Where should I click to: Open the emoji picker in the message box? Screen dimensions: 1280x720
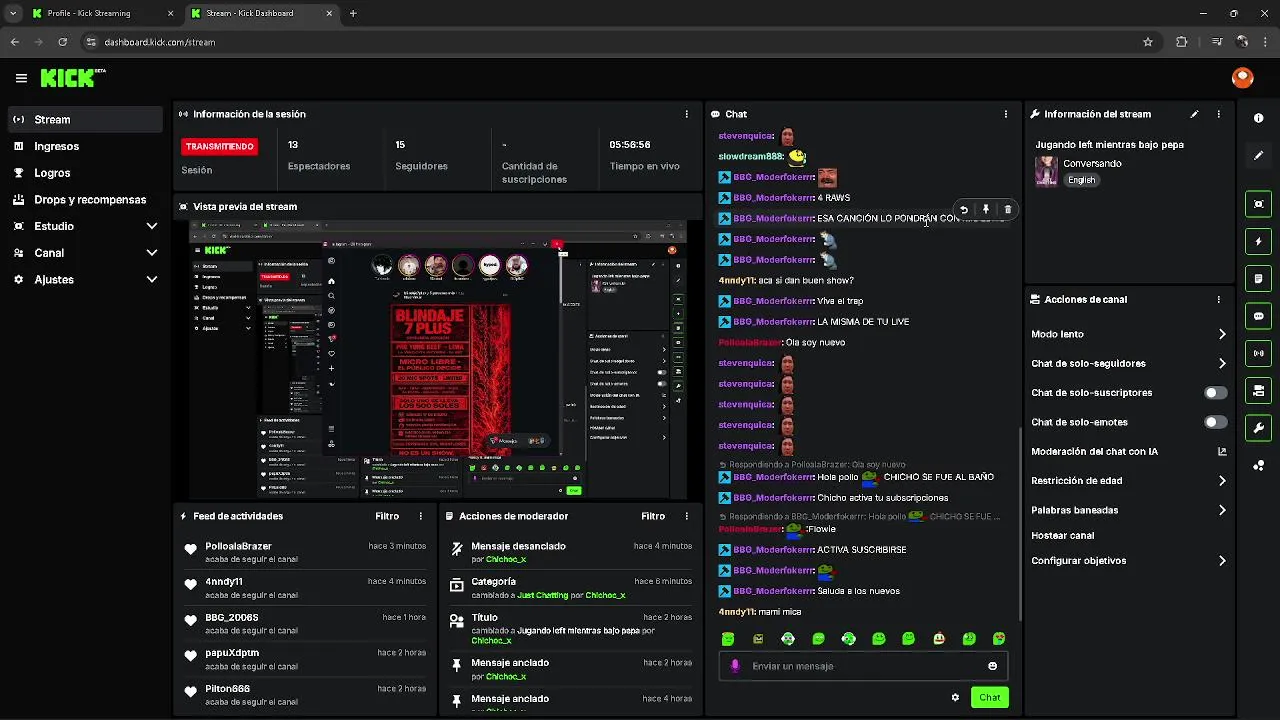click(992, 666)
